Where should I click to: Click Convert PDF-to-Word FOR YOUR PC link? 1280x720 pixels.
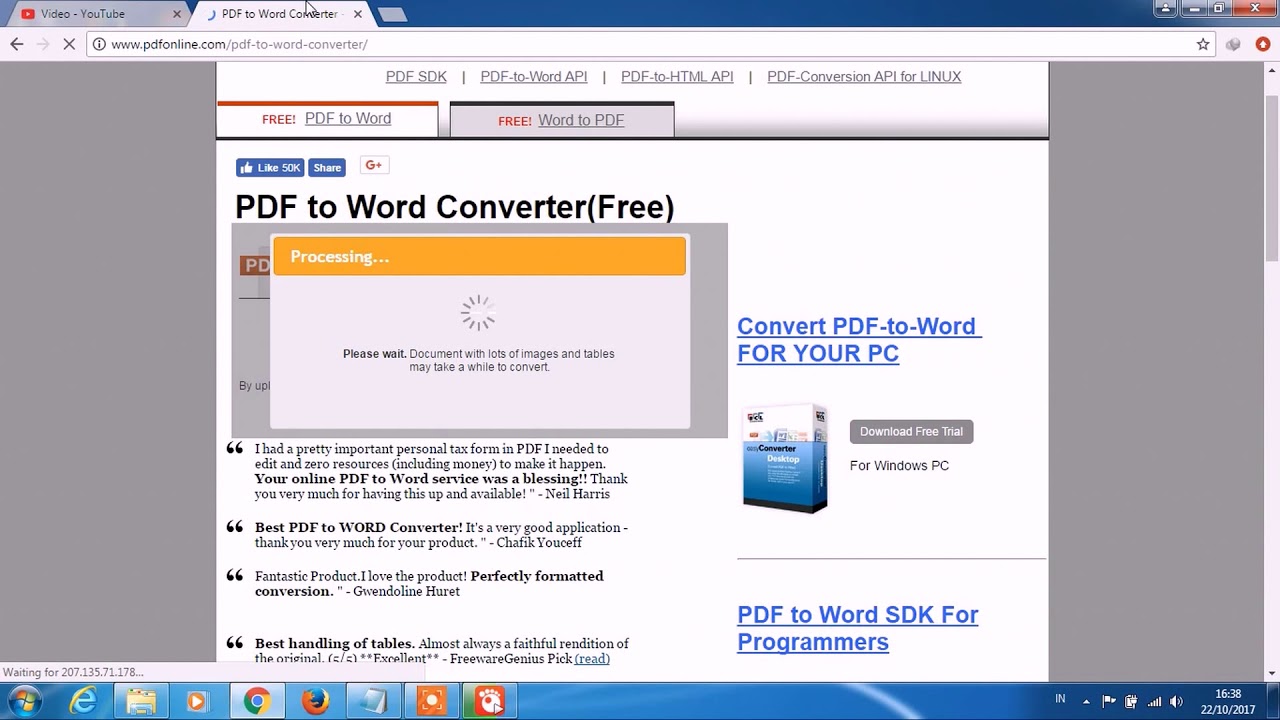(x=858, y=340)
